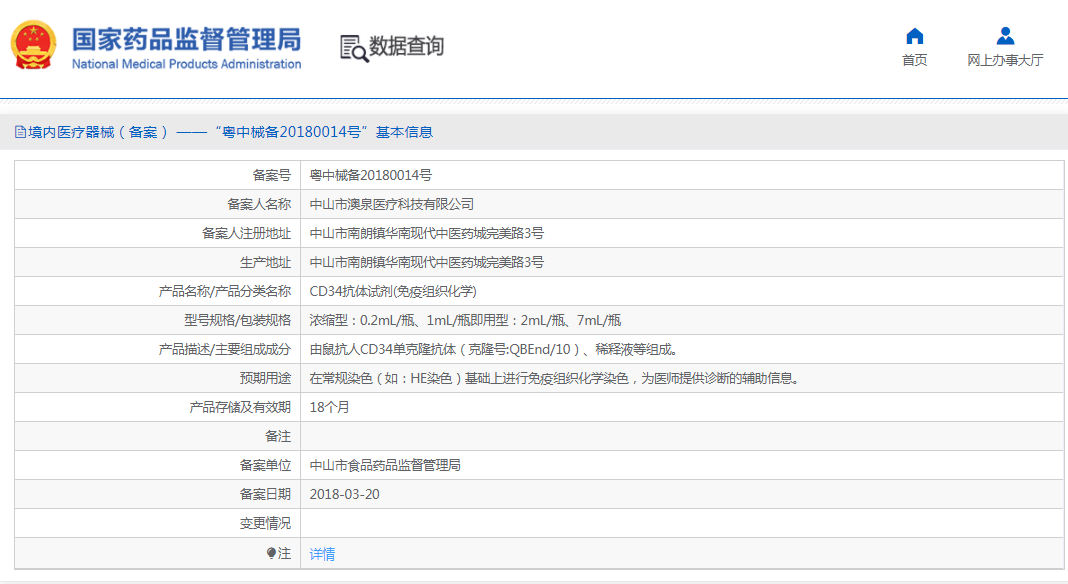Click the document icon before 境内医疗器械

pos(20,132)
